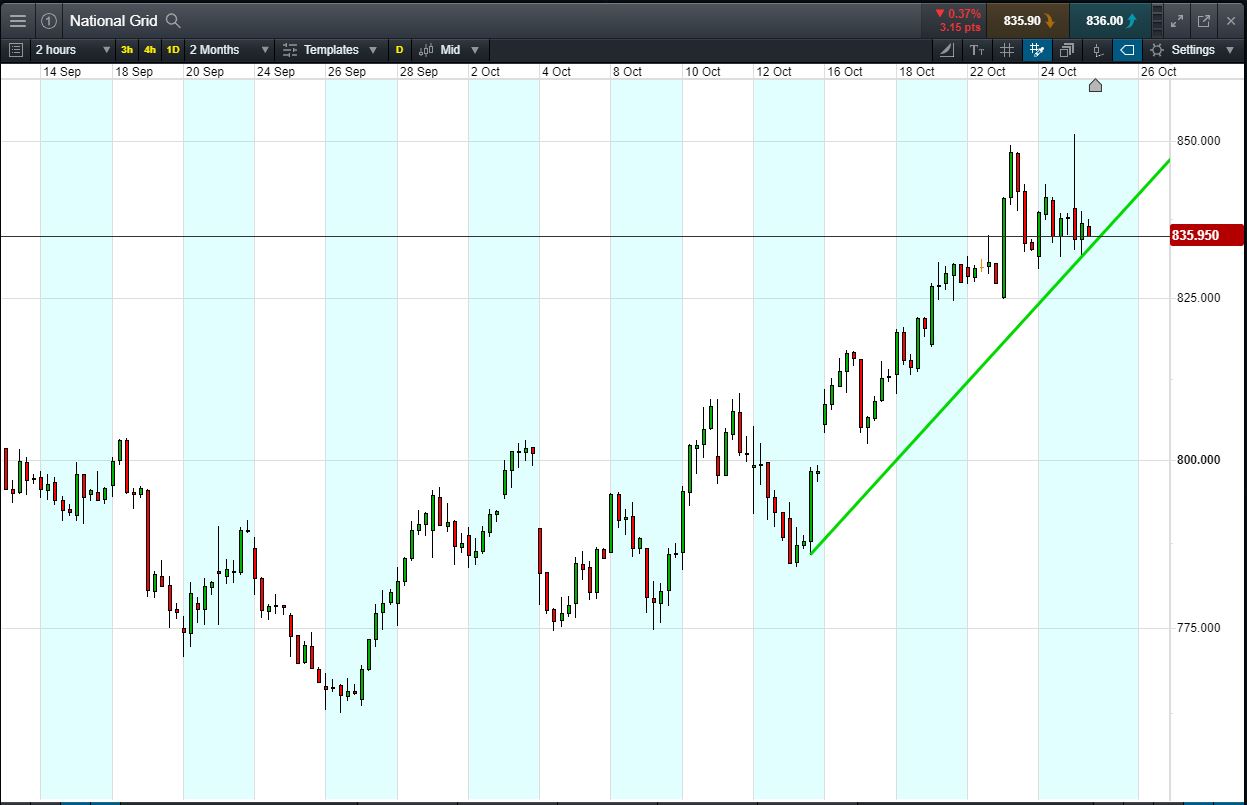Click the grey time marker near 24 Oct
Viewport: 1247px width, 805px height.
(x=1095, y=86)
